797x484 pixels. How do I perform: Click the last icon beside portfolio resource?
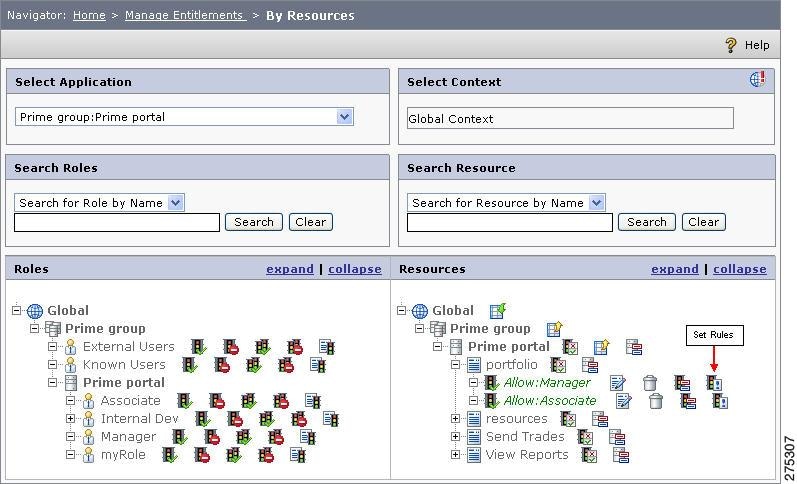(x=590, y=365)
